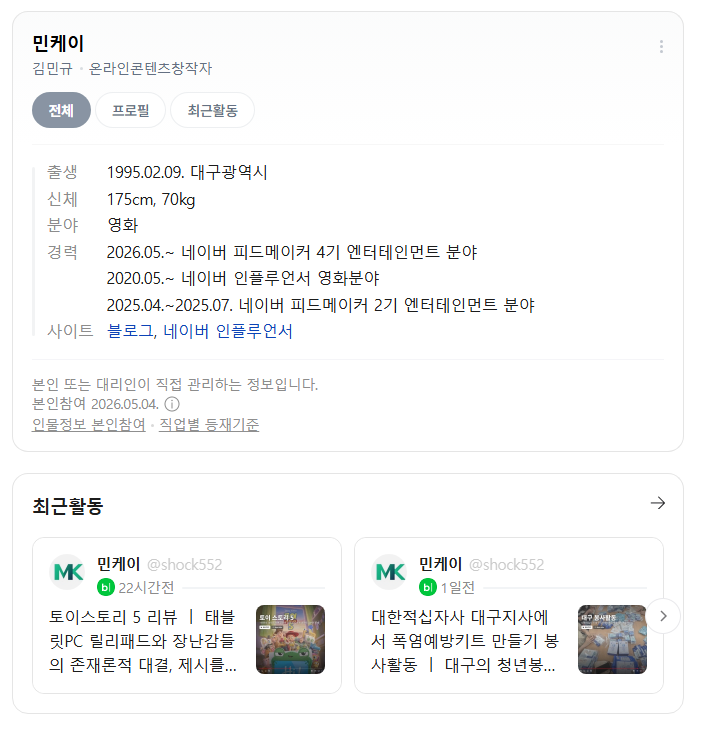
Task: Click MK avatar on 대한적십자사 post
Action: coord(389,572)
